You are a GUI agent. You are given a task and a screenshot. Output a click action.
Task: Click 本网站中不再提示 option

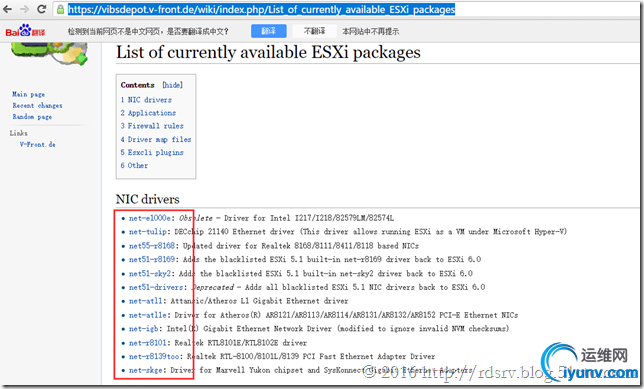pos(370,31)
